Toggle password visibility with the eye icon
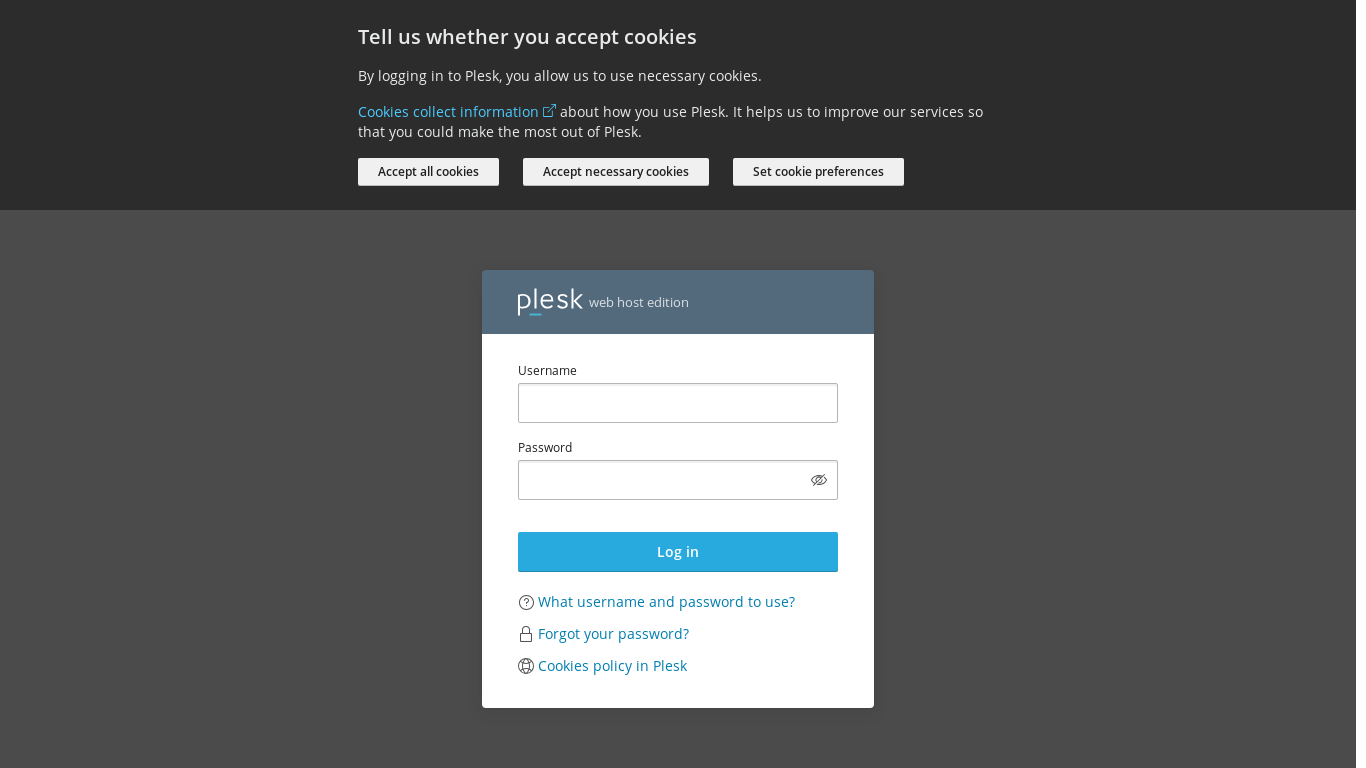This screenshot has height=768, width=1366. click(x=819, y=480)
